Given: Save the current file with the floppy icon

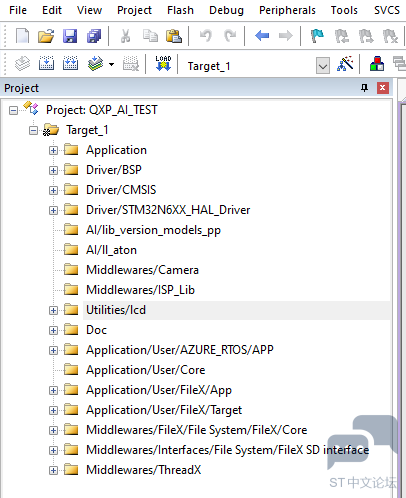Looking at the screenshot, I should tap(70, 36).
